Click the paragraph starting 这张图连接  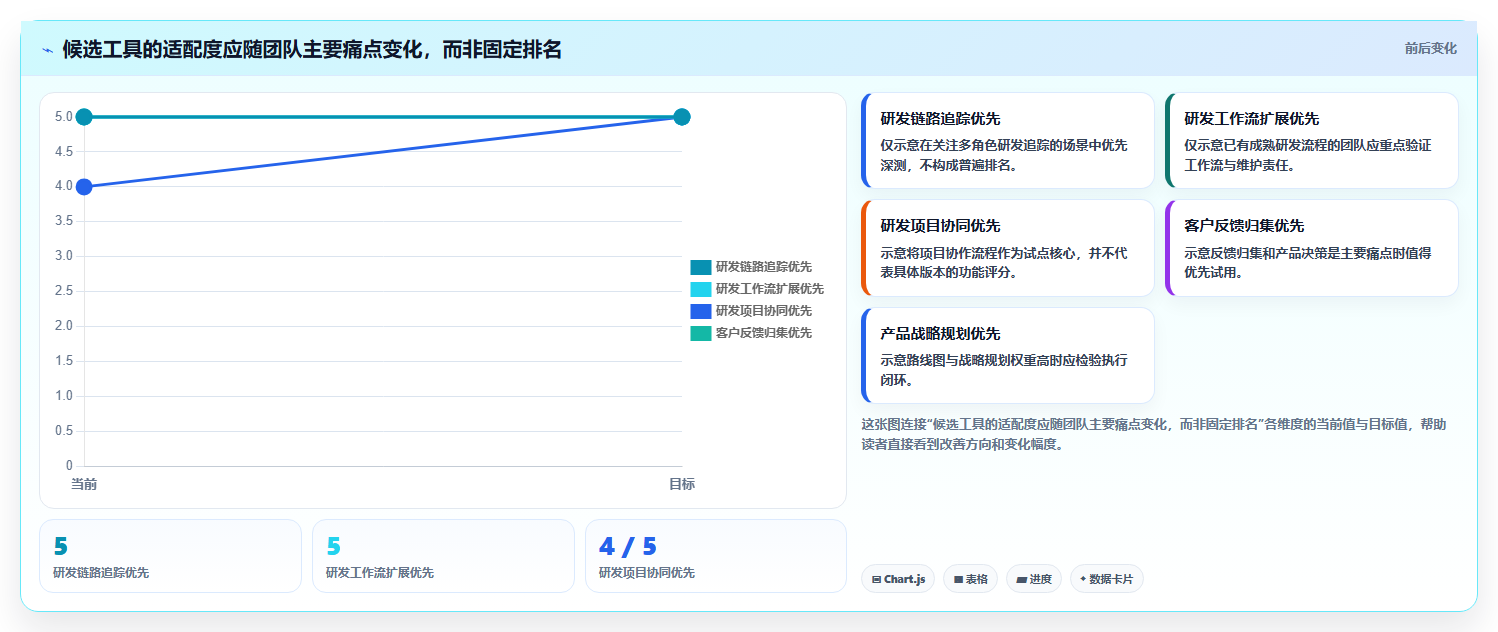(x=1153, y=434)
